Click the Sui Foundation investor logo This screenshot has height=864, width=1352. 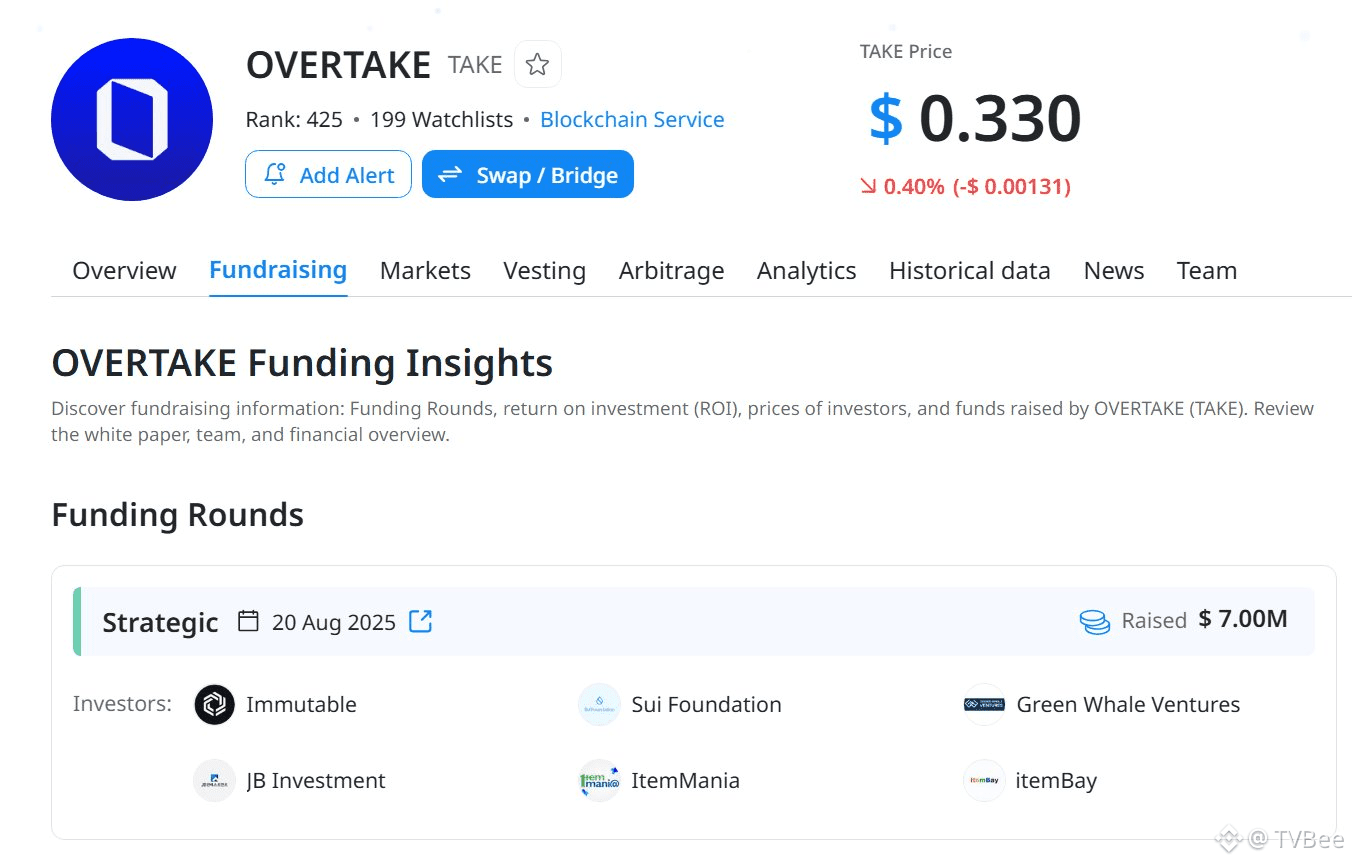[599, 704]
